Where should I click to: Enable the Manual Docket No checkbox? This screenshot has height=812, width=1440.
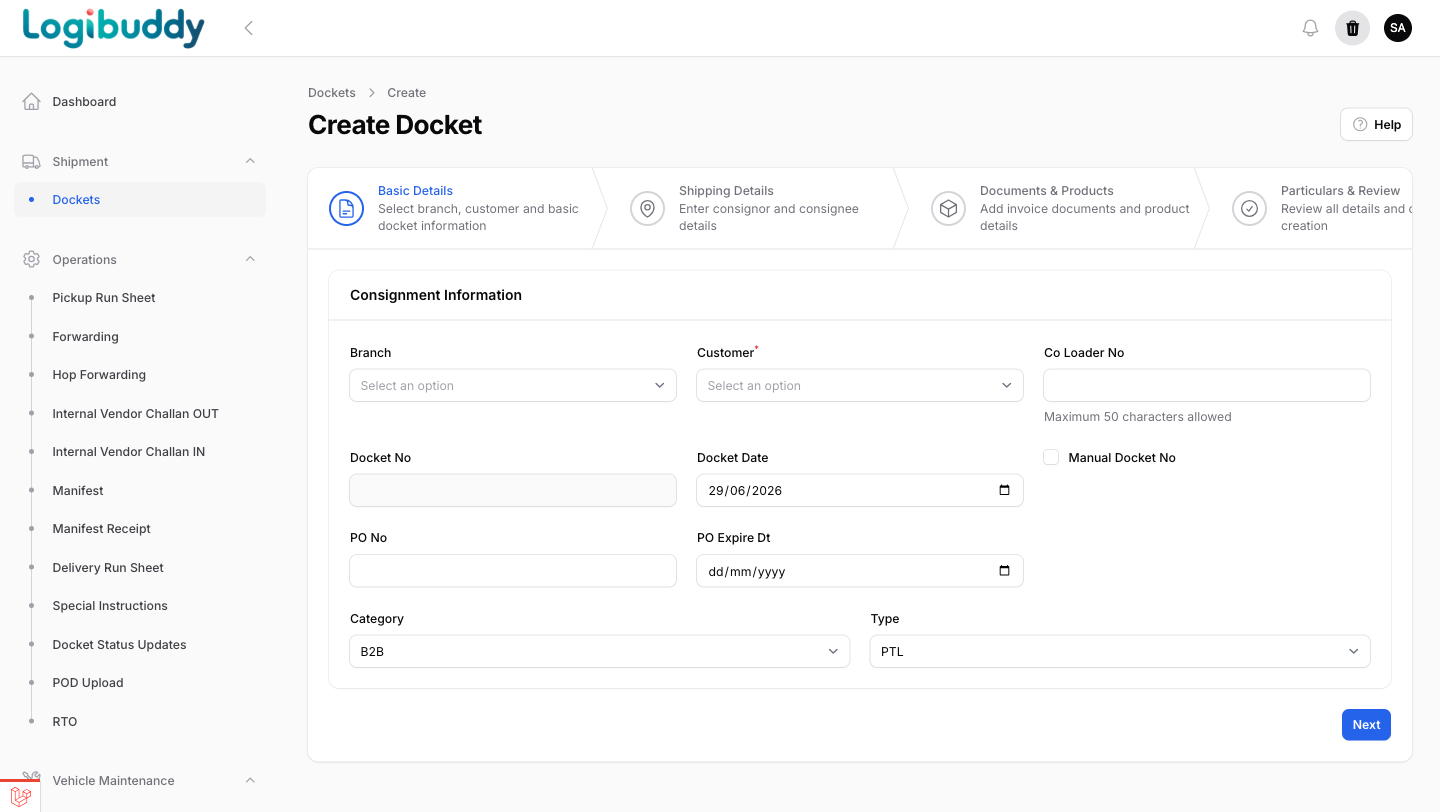[1051, 457]
